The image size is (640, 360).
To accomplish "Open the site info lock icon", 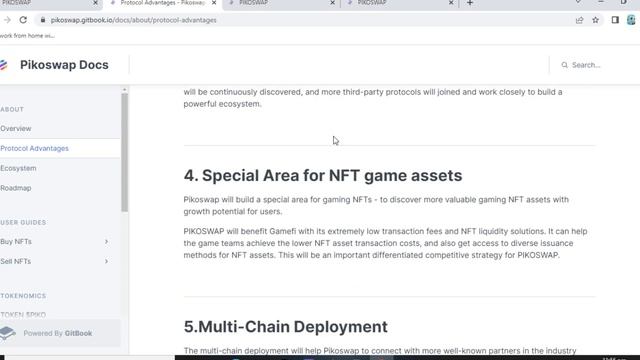I will 43,20.
